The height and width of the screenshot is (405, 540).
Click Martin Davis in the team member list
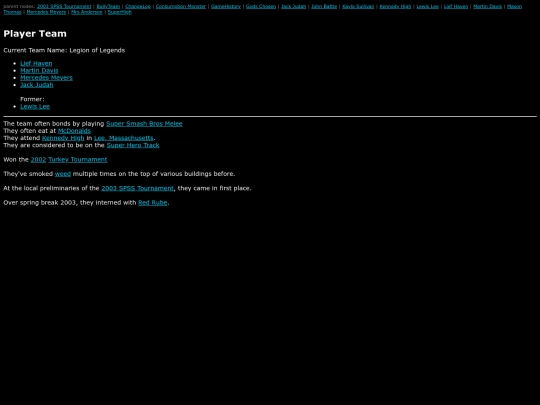point(39,71)
